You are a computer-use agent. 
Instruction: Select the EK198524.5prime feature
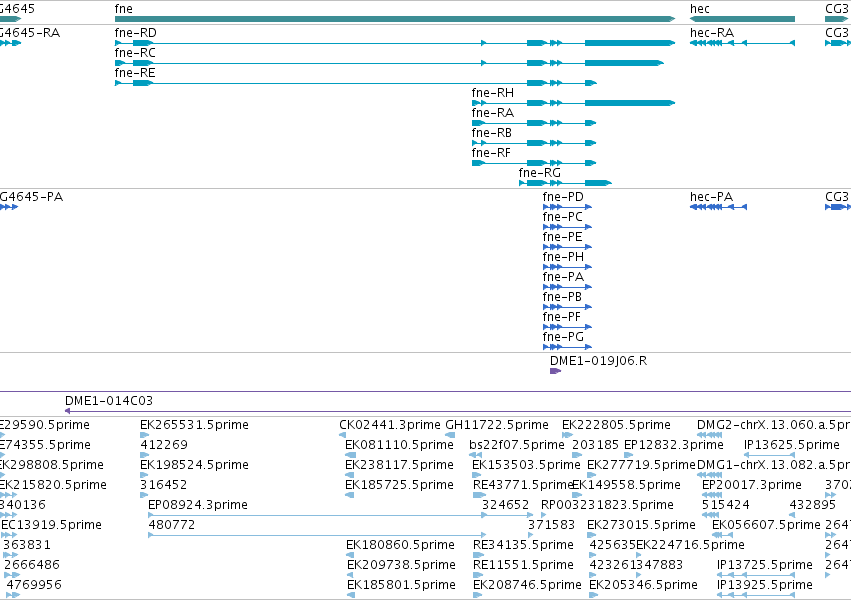click(x=144, y=475)
